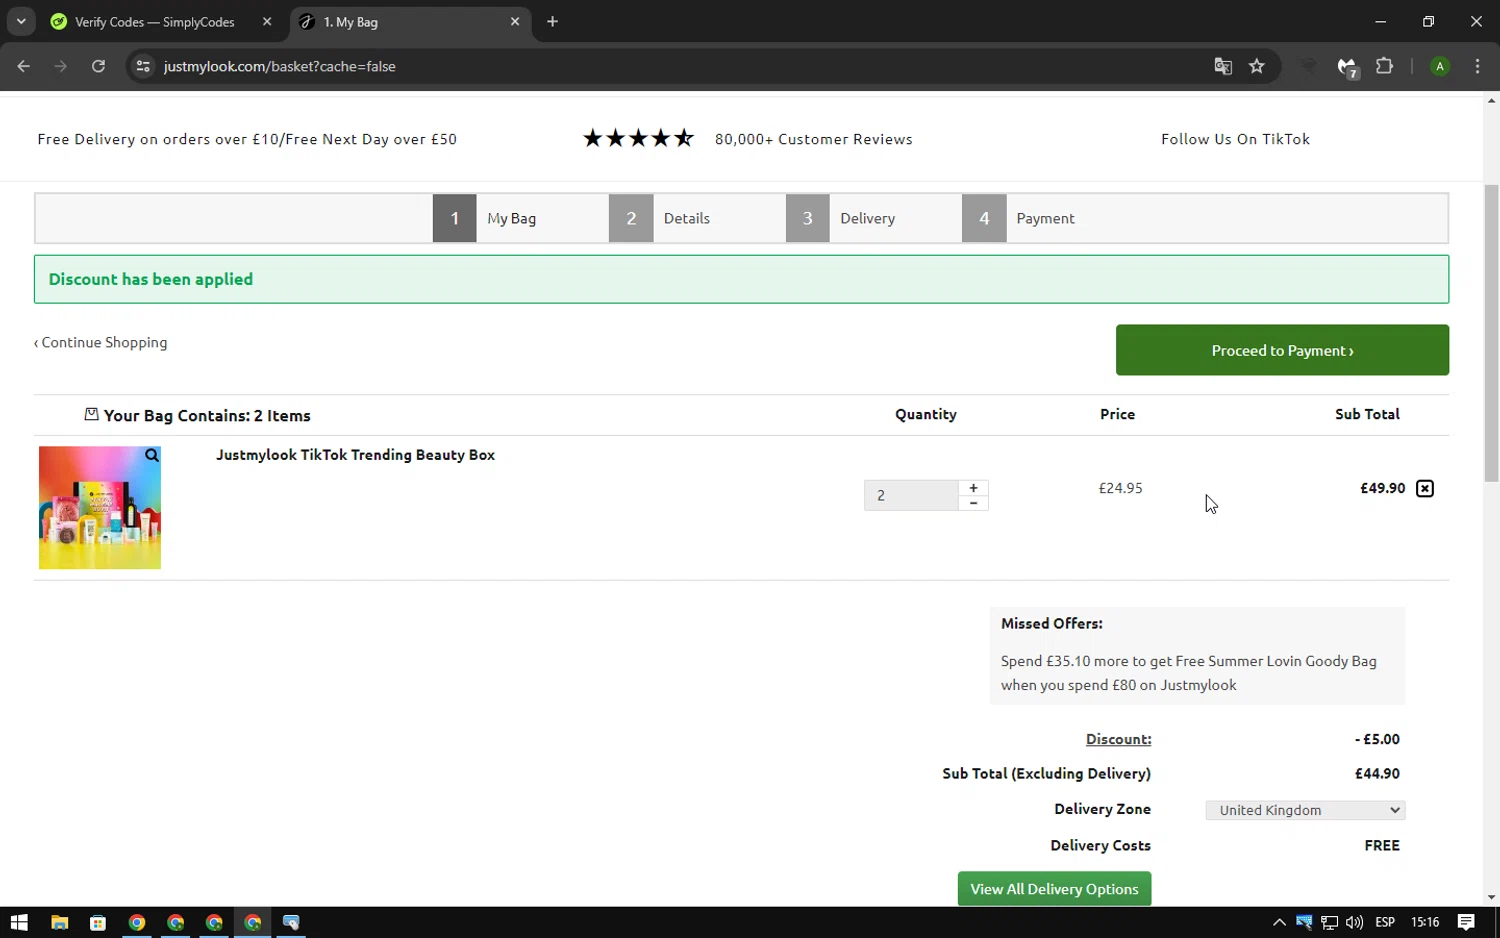This screenshot has height=938, width=1500.
Task: Click the volume speaker icon
Action: point(1354,922)
